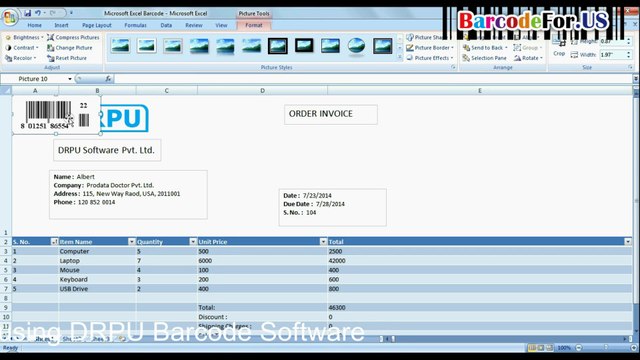This screenshot has width=640, height=360.
Task: Switch to Page Layout view in status bar
Action: (541, 348)
